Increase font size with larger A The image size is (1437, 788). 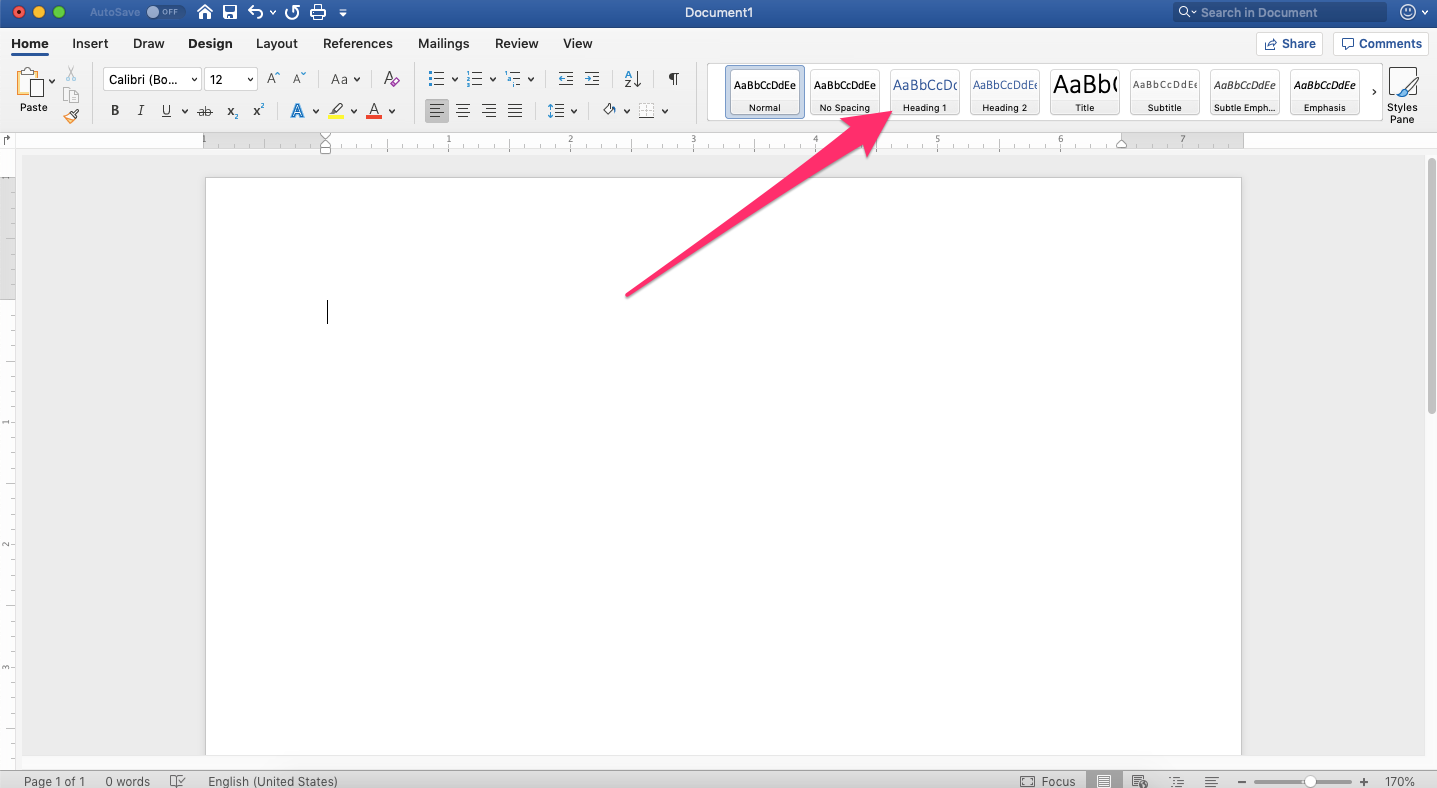pyautogui.click(x=273, y=79)
